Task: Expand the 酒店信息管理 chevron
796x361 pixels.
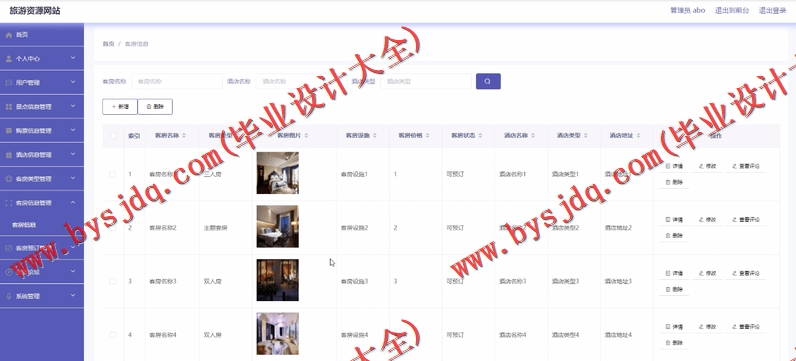Action: (73, 154)
